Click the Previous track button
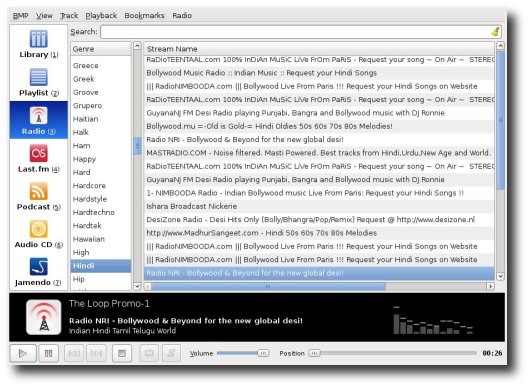Screen dimensions: 530x388 [74, 354]
